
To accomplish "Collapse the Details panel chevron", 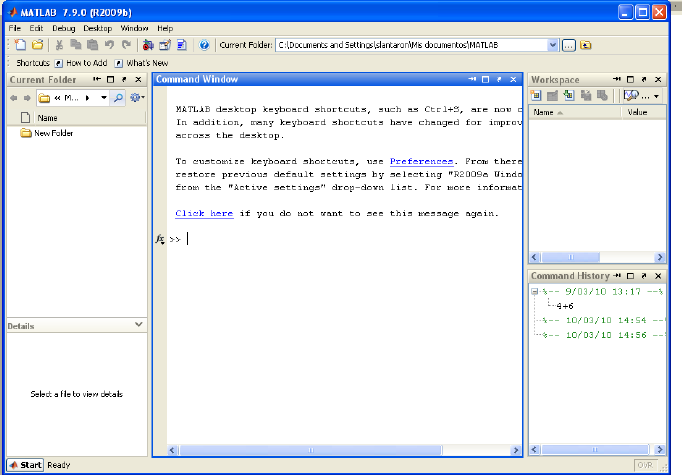I will (x=138, y=325).
